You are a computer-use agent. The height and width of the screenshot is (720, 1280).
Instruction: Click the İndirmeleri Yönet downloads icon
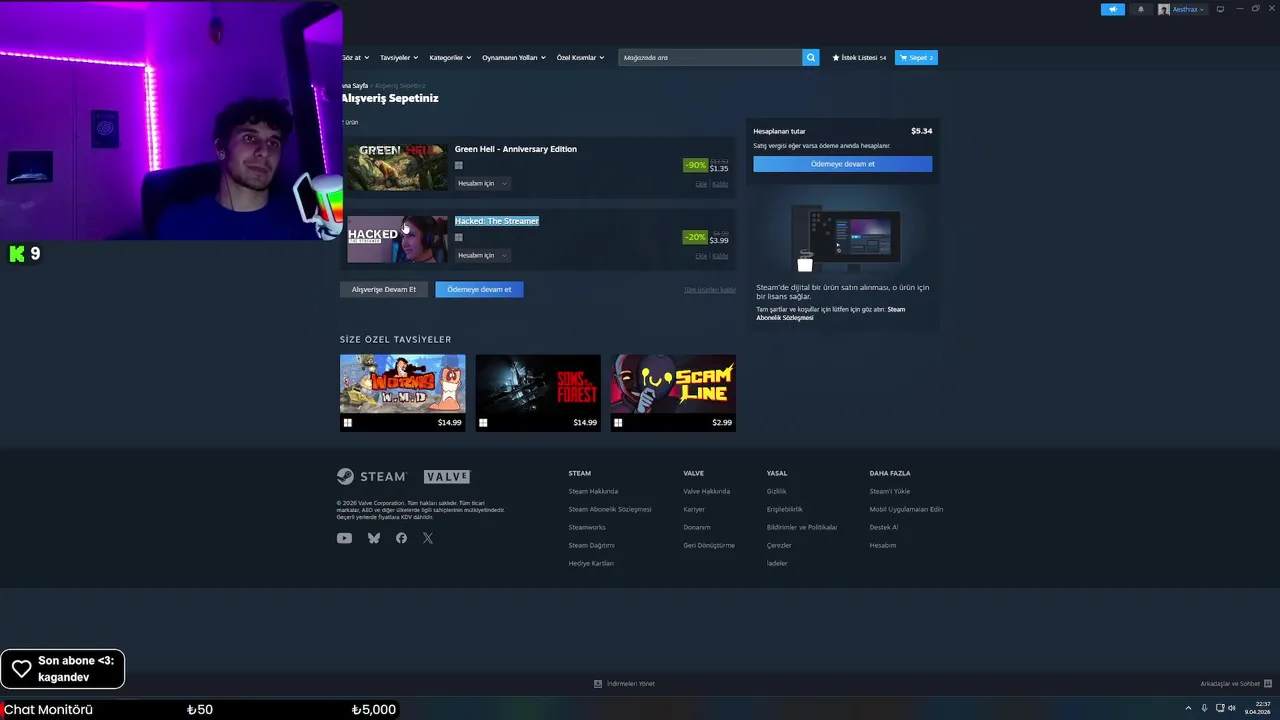pyautogui.click(x=598, y=684)
